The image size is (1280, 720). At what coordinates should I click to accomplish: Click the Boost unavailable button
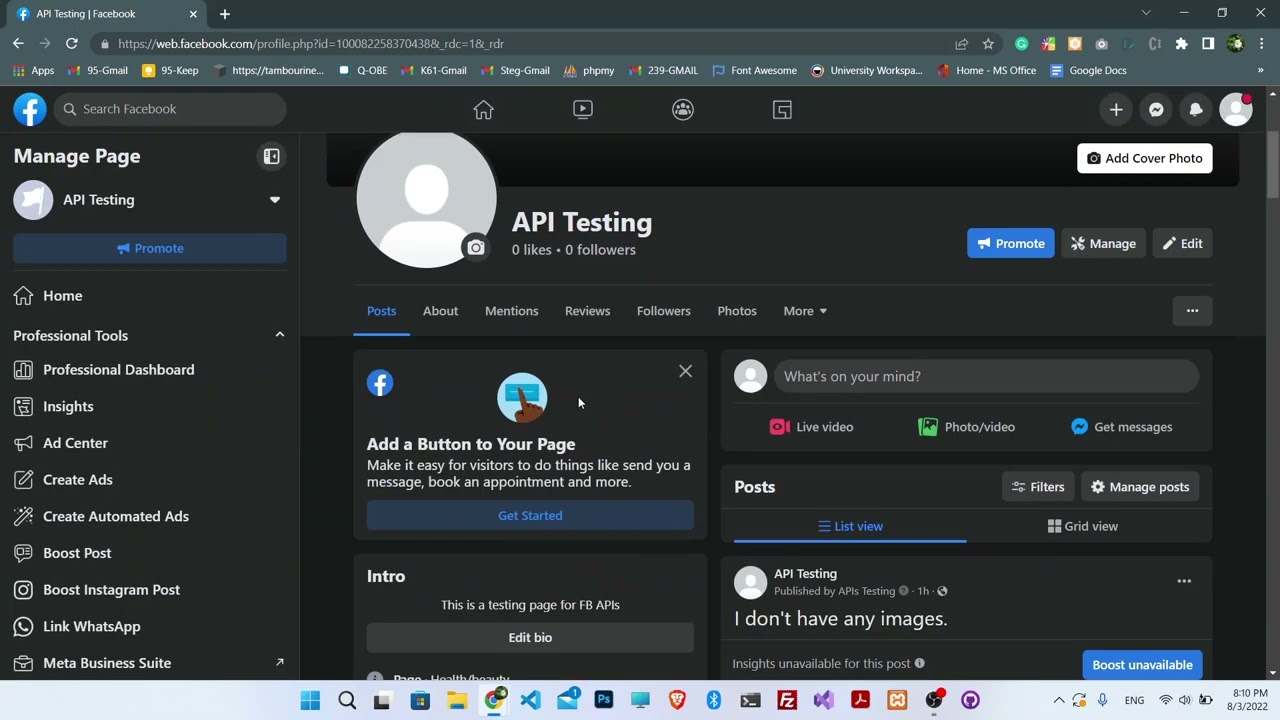1142,665
